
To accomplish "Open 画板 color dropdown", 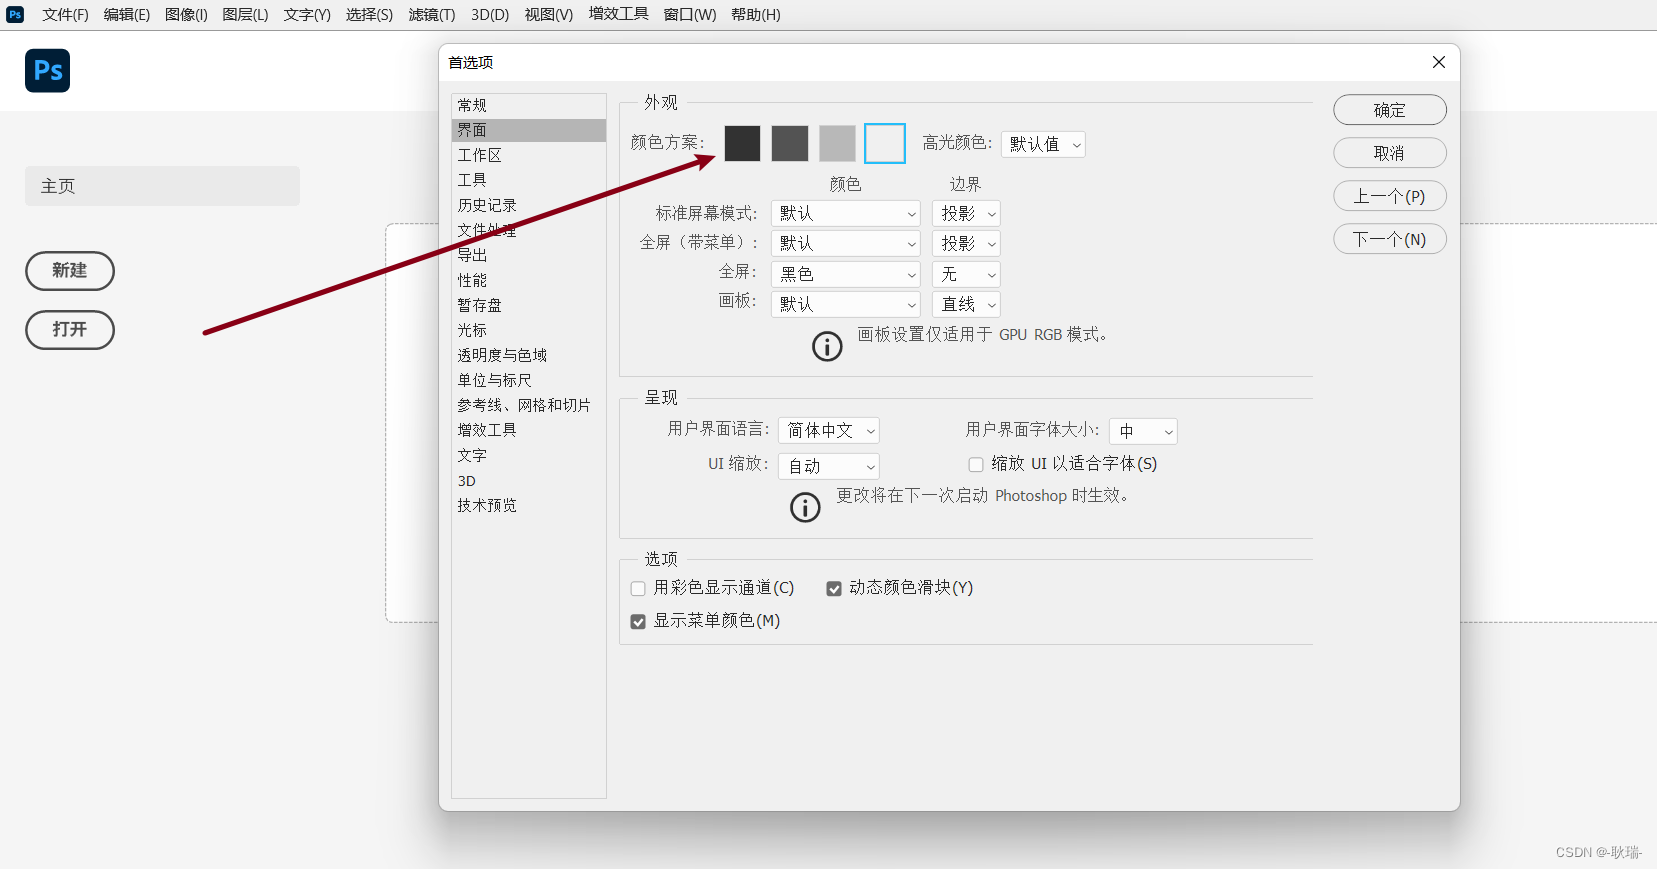I will 845,304.
